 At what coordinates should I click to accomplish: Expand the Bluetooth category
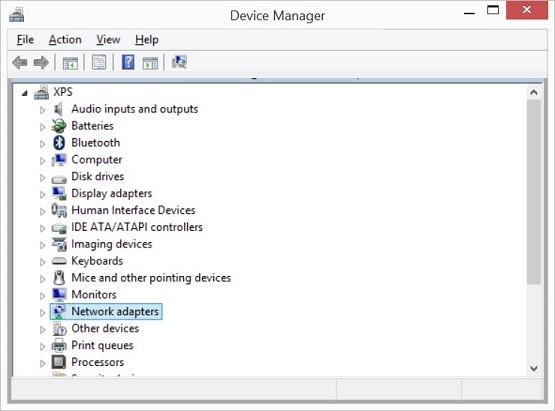pos(42,144)
